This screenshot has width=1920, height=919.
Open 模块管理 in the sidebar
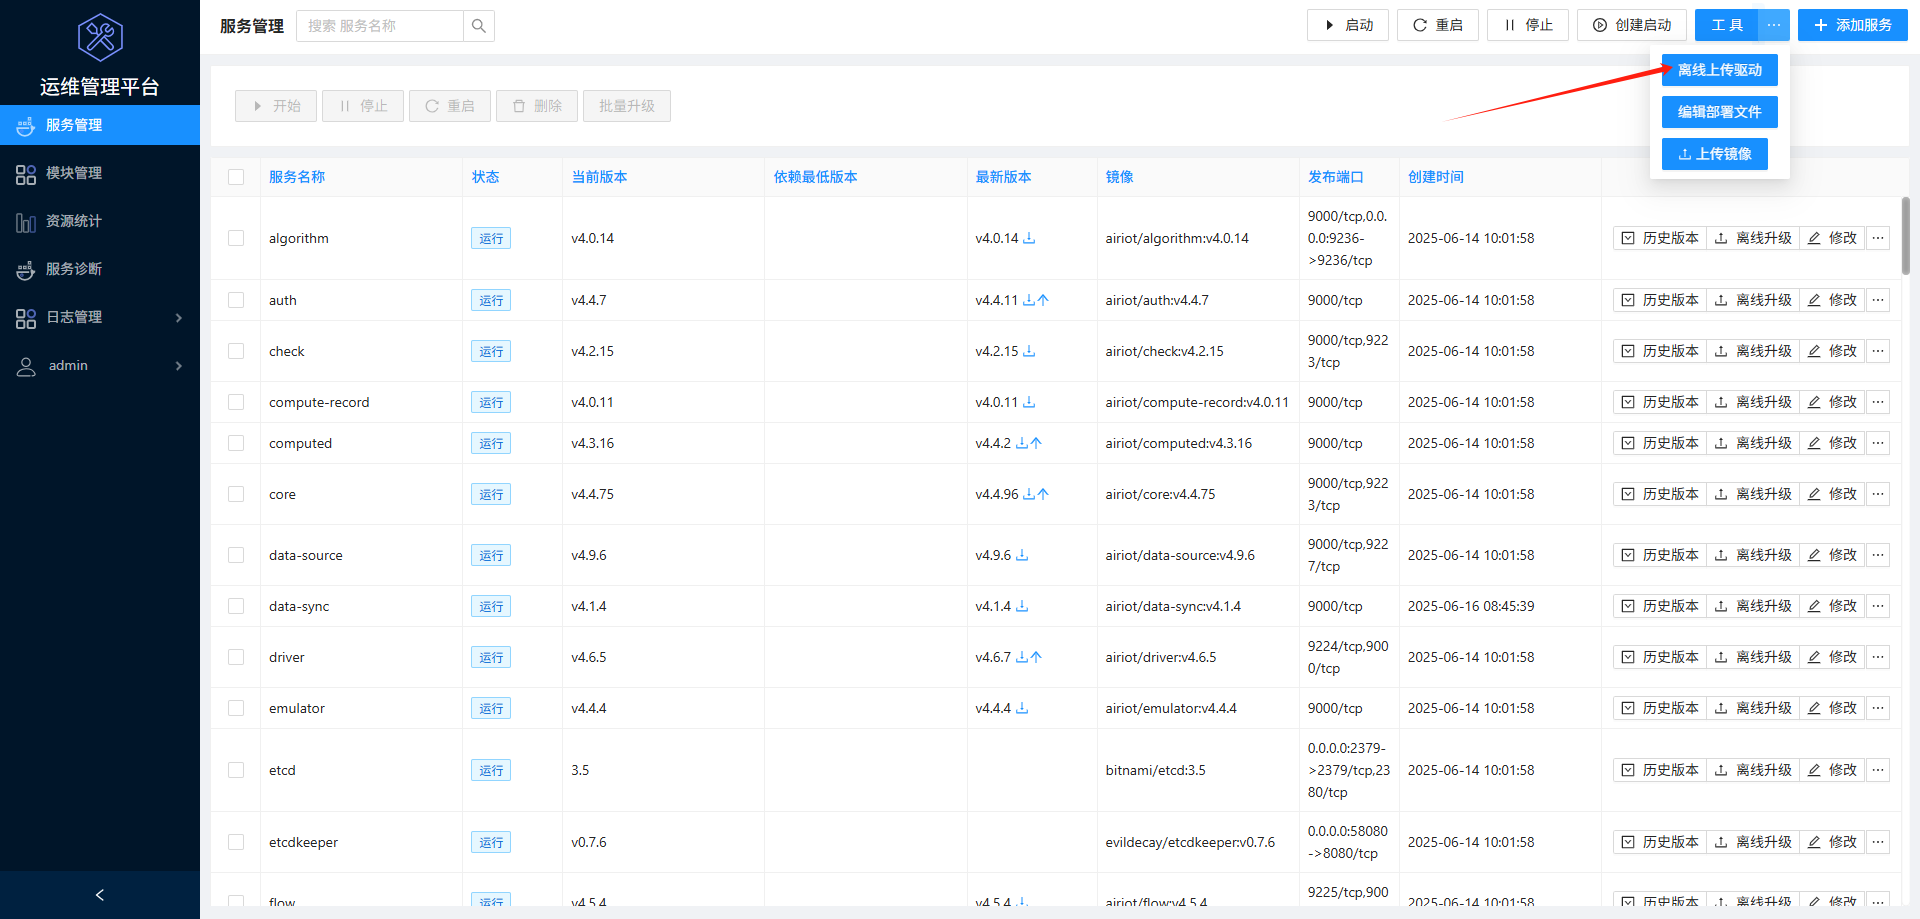pos(74,173)
